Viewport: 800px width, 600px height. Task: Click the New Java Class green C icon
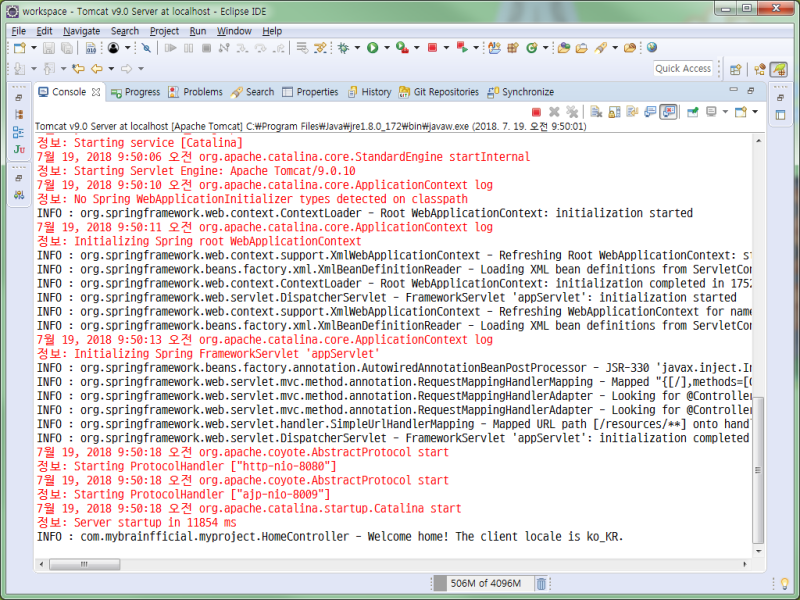pyautogui.click(x=532, y=48)
